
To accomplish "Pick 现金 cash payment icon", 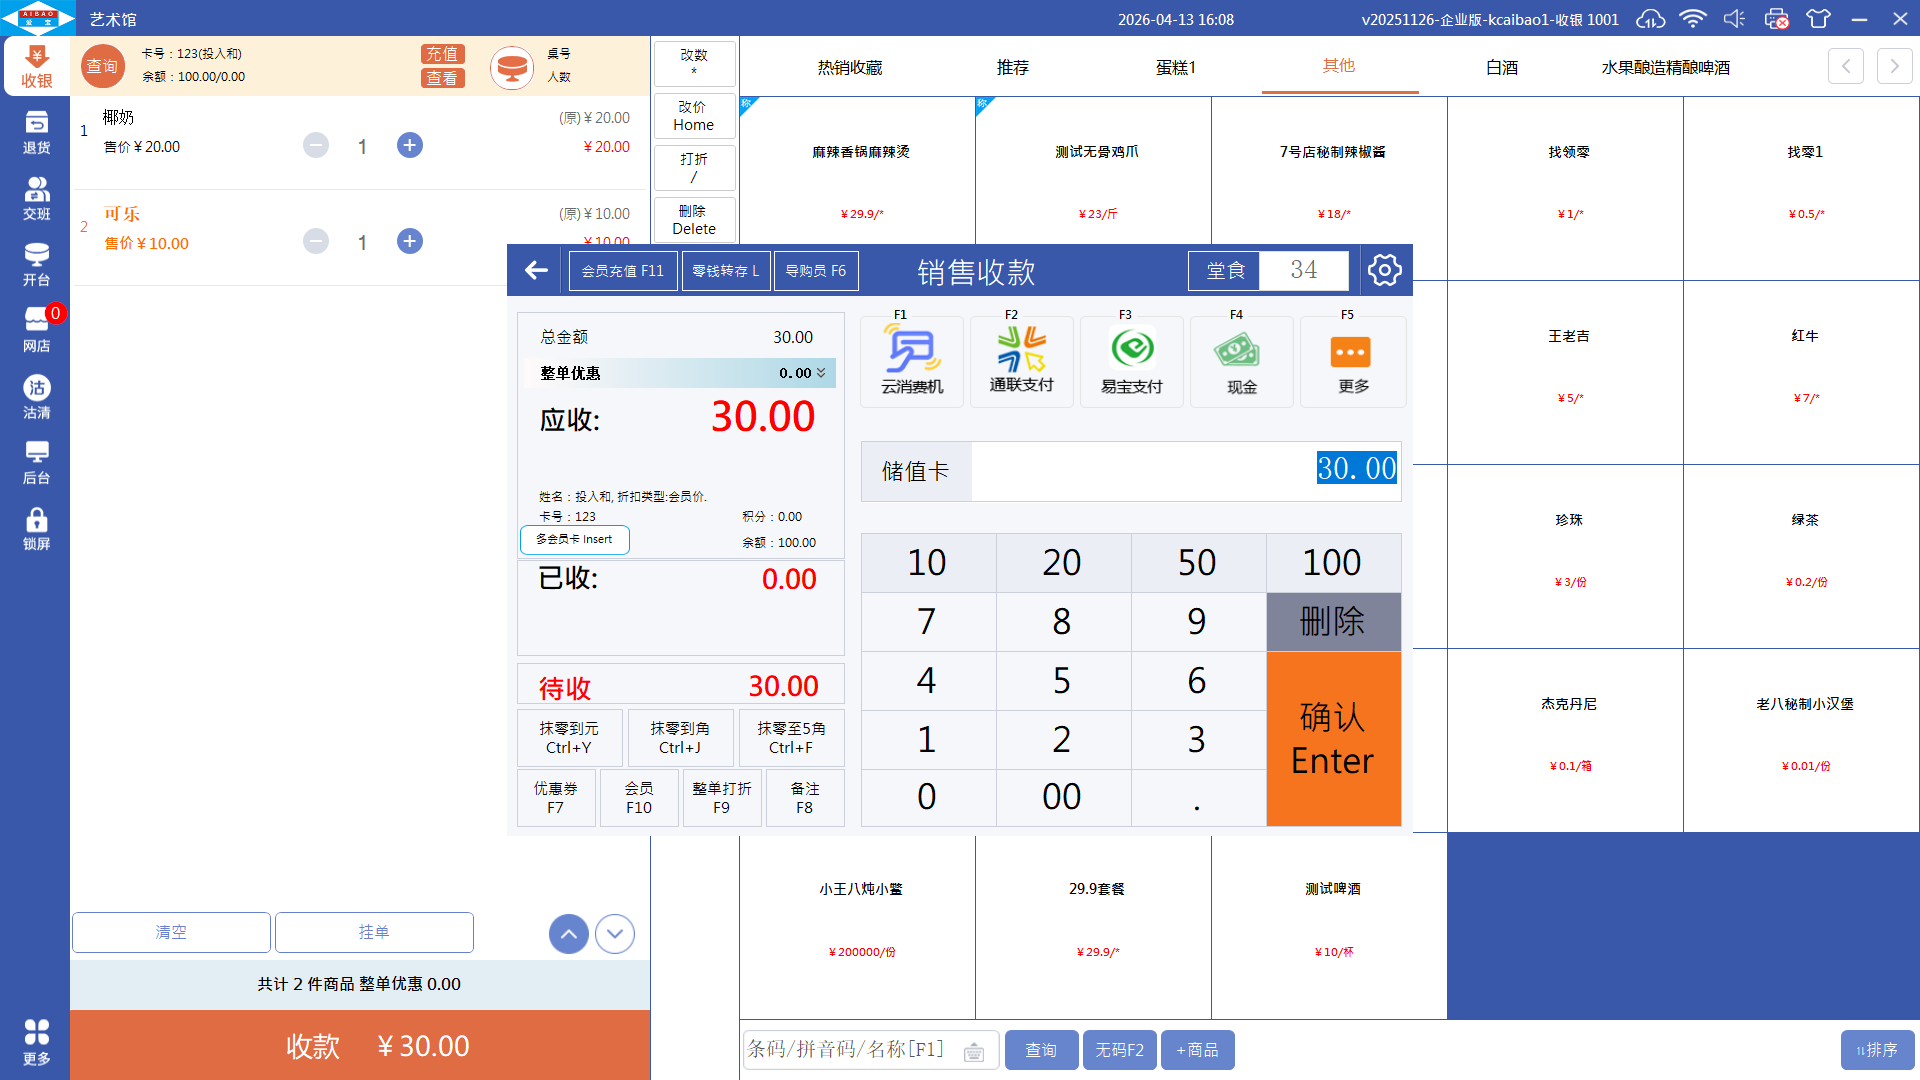I will (1241, 361).
